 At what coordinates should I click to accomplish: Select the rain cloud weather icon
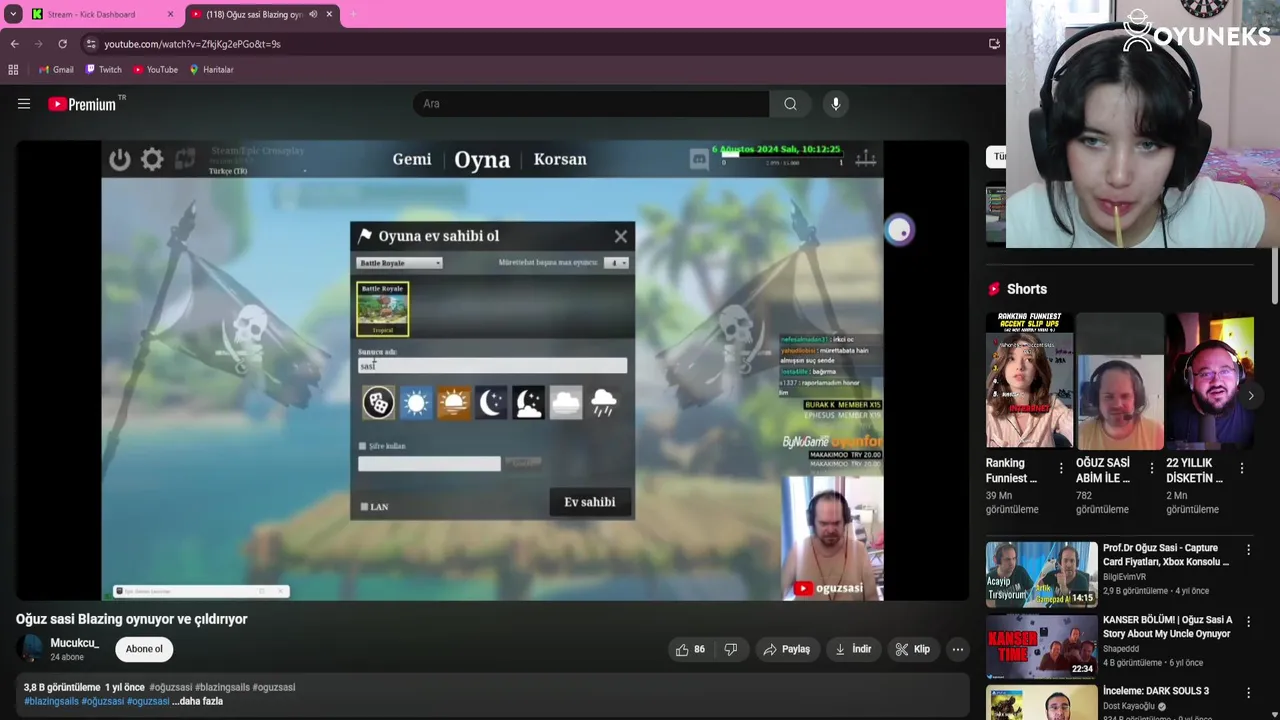point(603,403)
